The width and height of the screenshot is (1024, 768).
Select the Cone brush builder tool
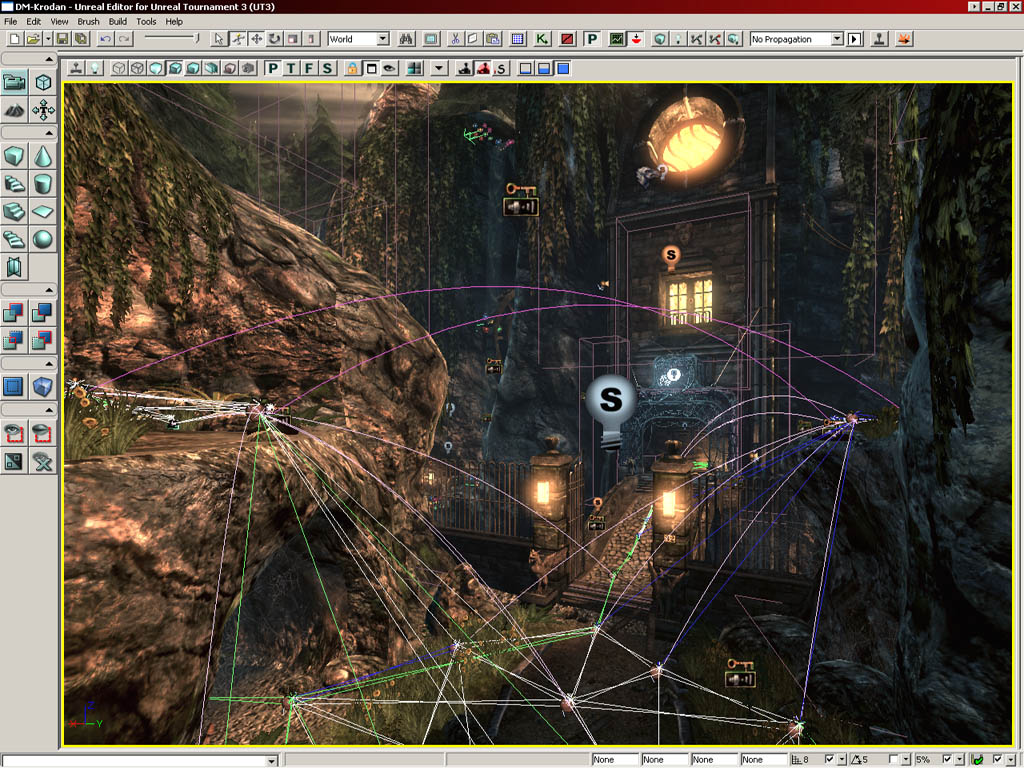43,156
